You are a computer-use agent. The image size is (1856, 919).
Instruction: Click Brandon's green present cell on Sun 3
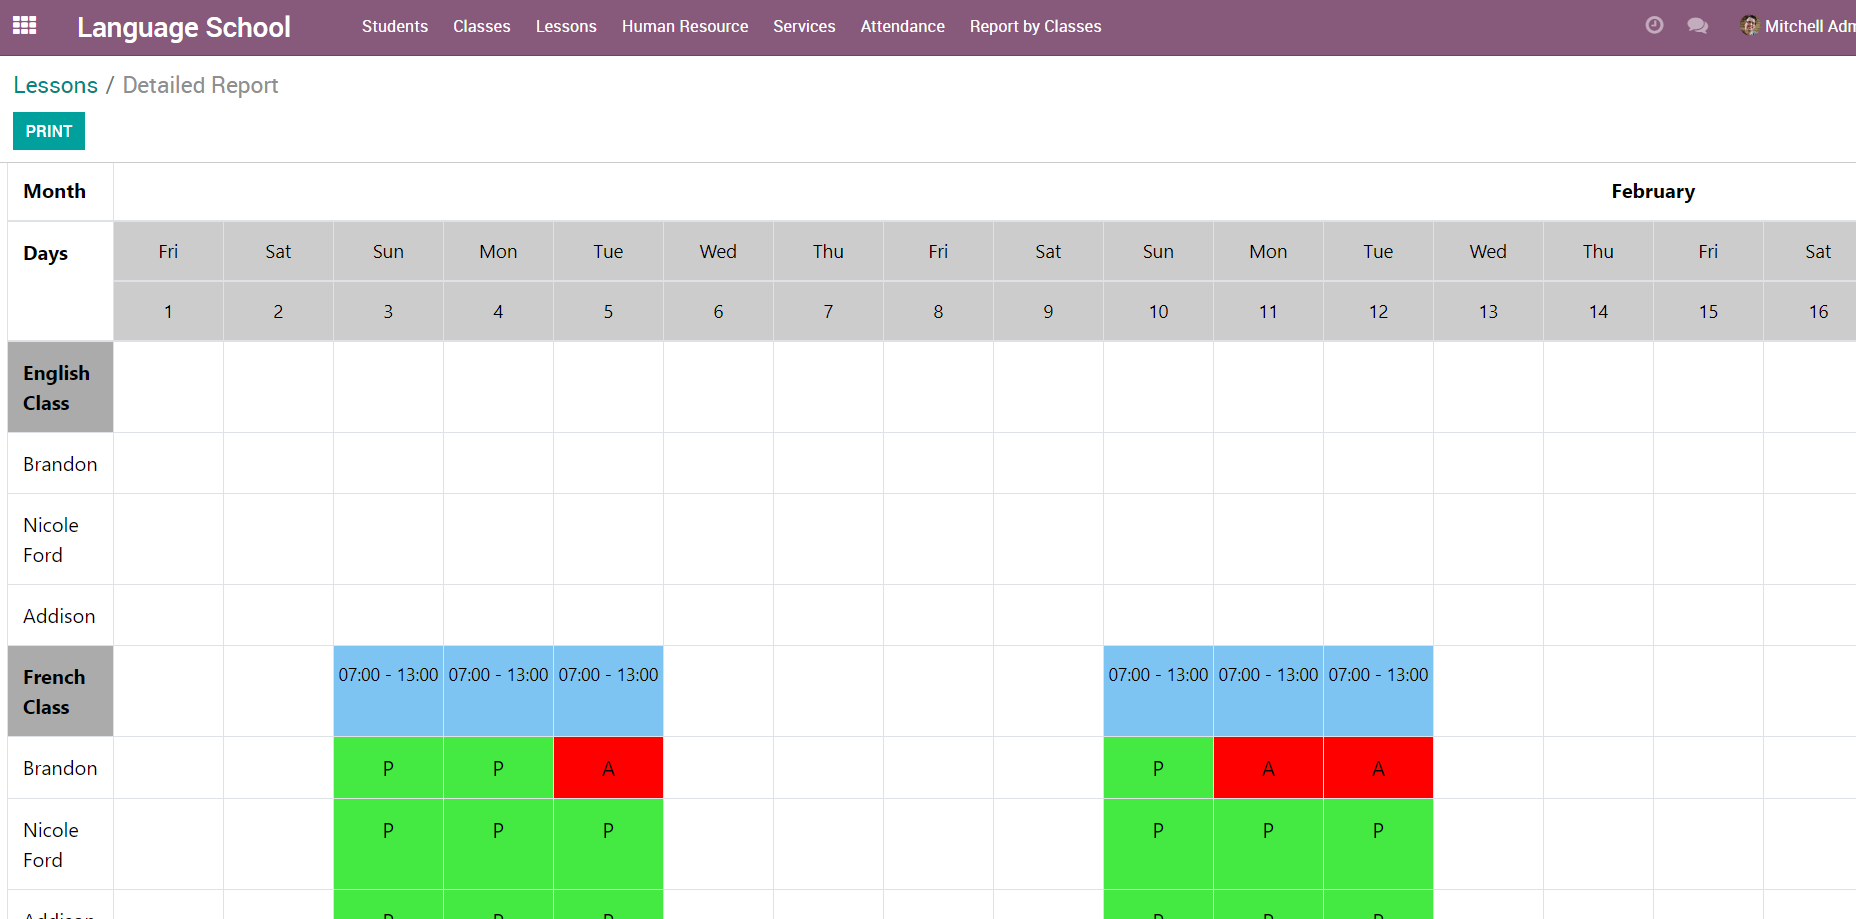[388, 768]
